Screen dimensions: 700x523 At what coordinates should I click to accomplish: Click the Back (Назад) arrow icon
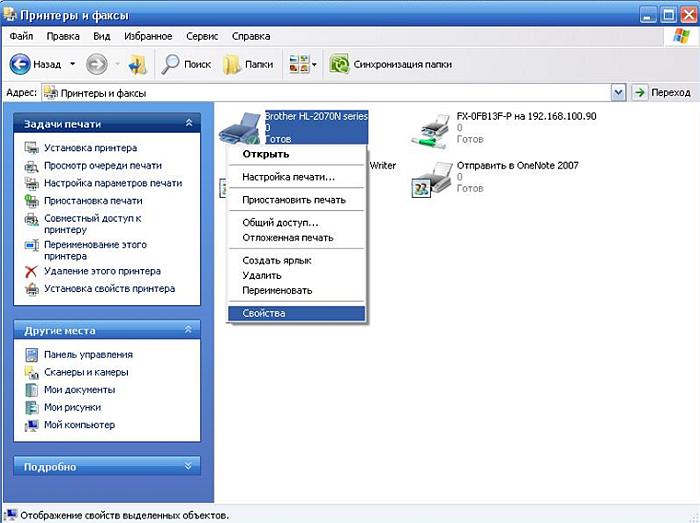tap(20, 64)
